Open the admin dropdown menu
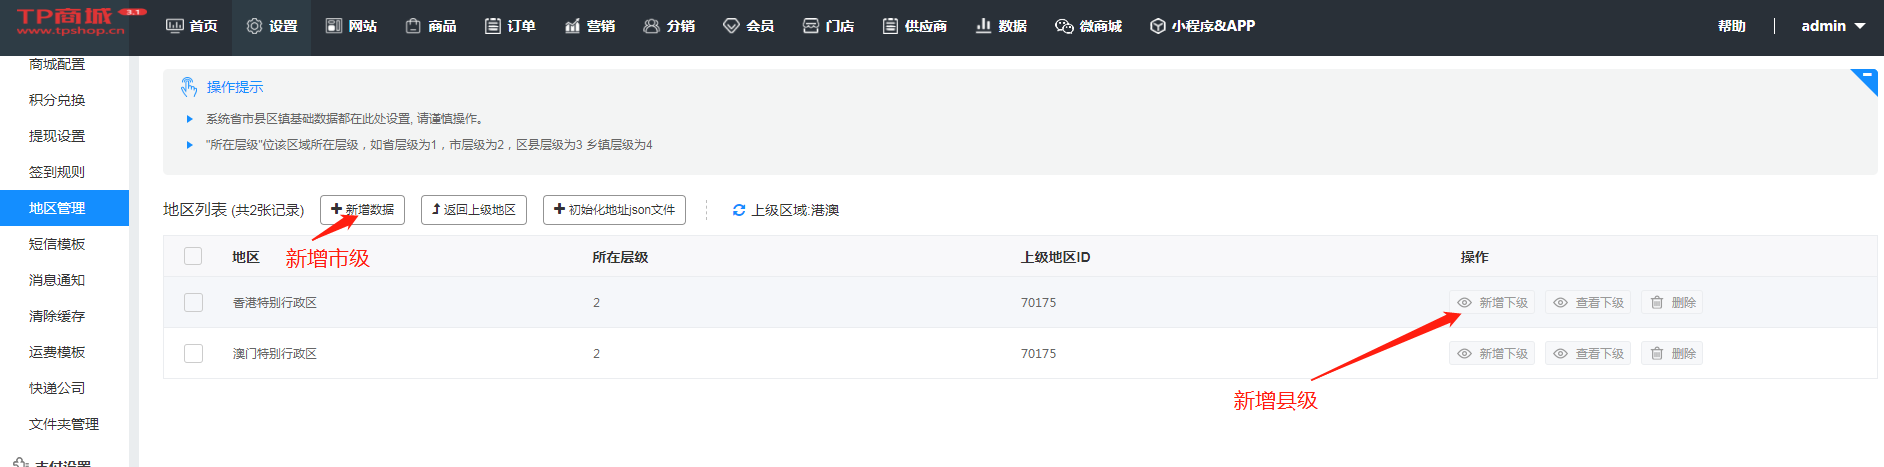Screen dimensions: 1884x467 coord(1833,26)
